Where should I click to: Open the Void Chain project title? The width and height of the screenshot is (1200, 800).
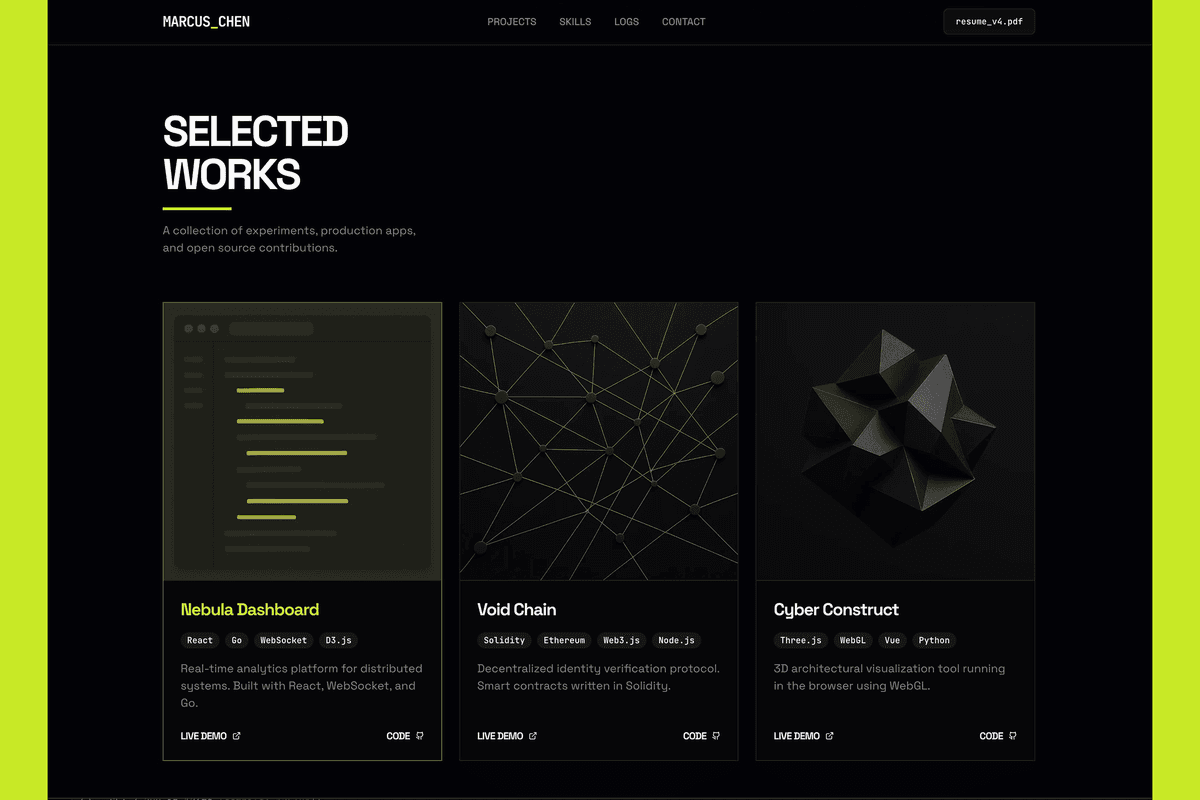(x=517, y=609)
